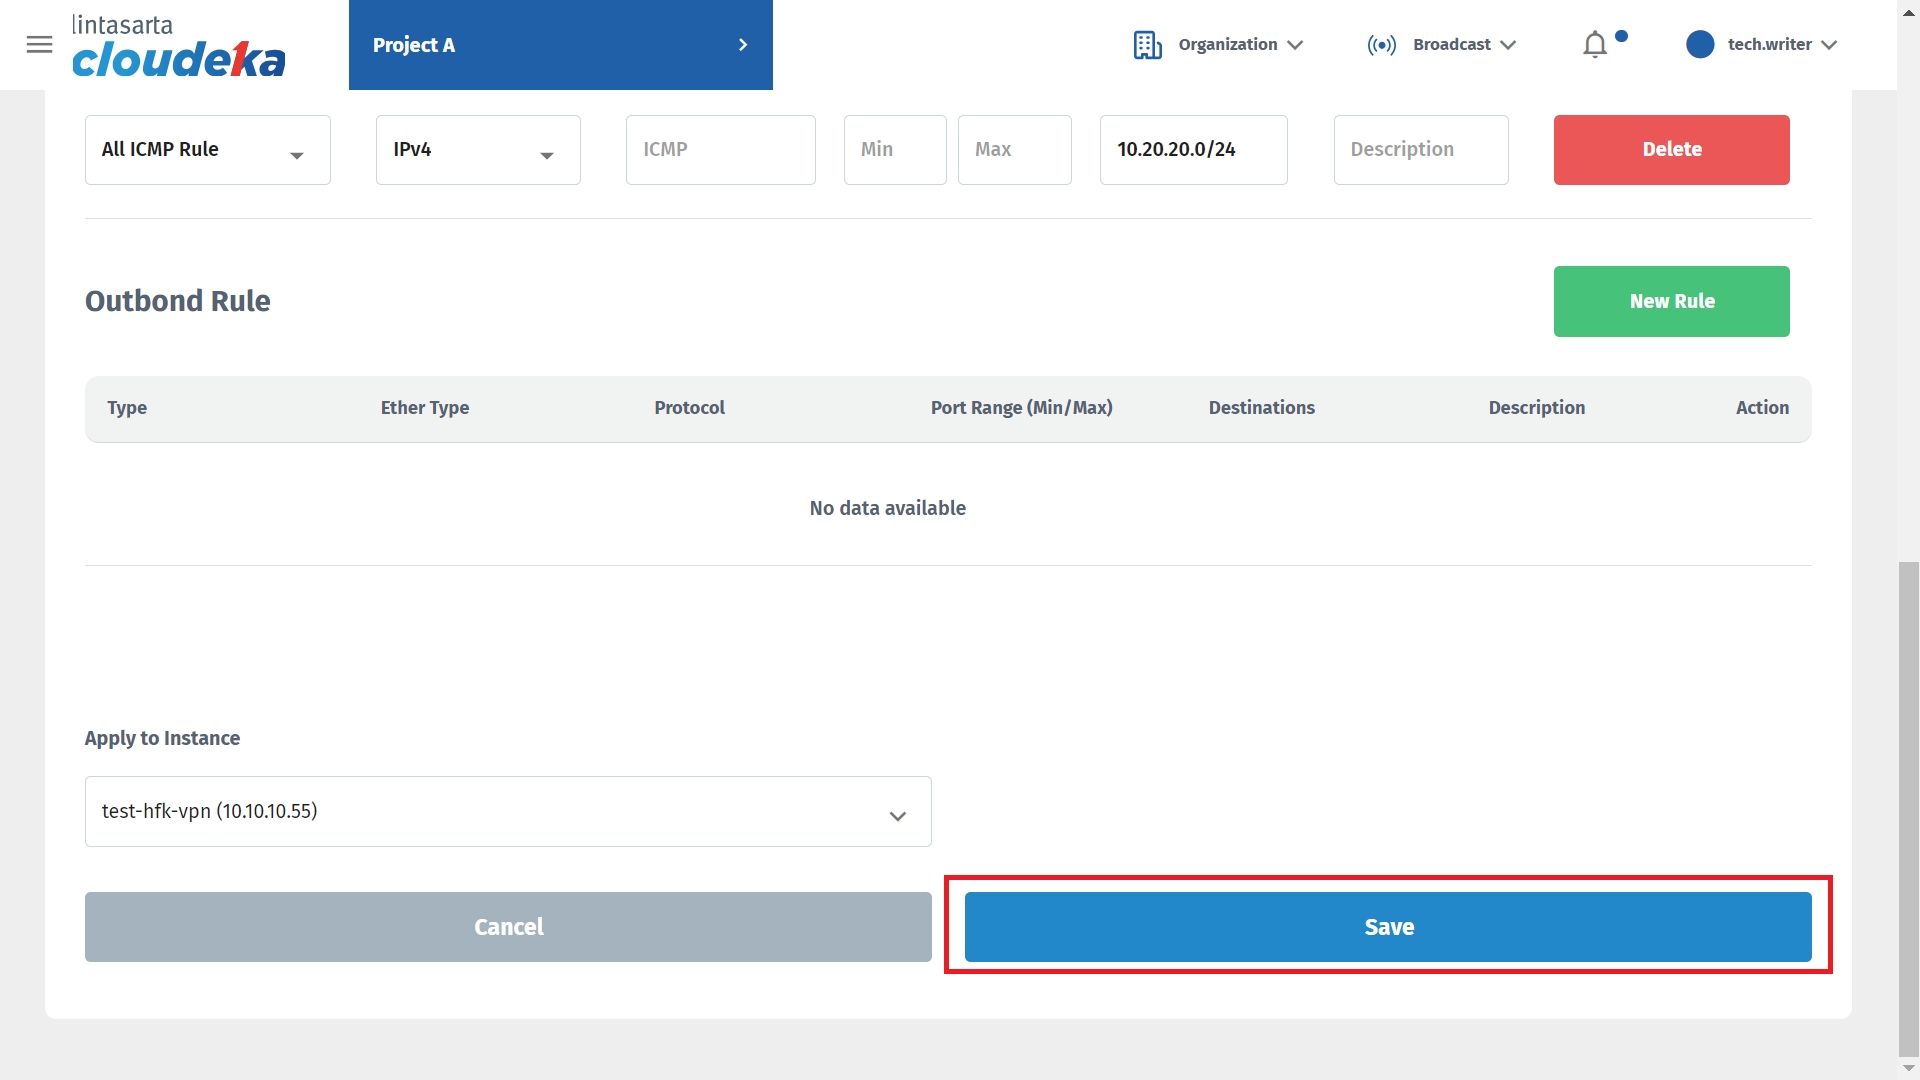The width and height of the screenshot is (1920, 1080).
Task: Cancel the security group changes
Action: (x=507, y=927)
